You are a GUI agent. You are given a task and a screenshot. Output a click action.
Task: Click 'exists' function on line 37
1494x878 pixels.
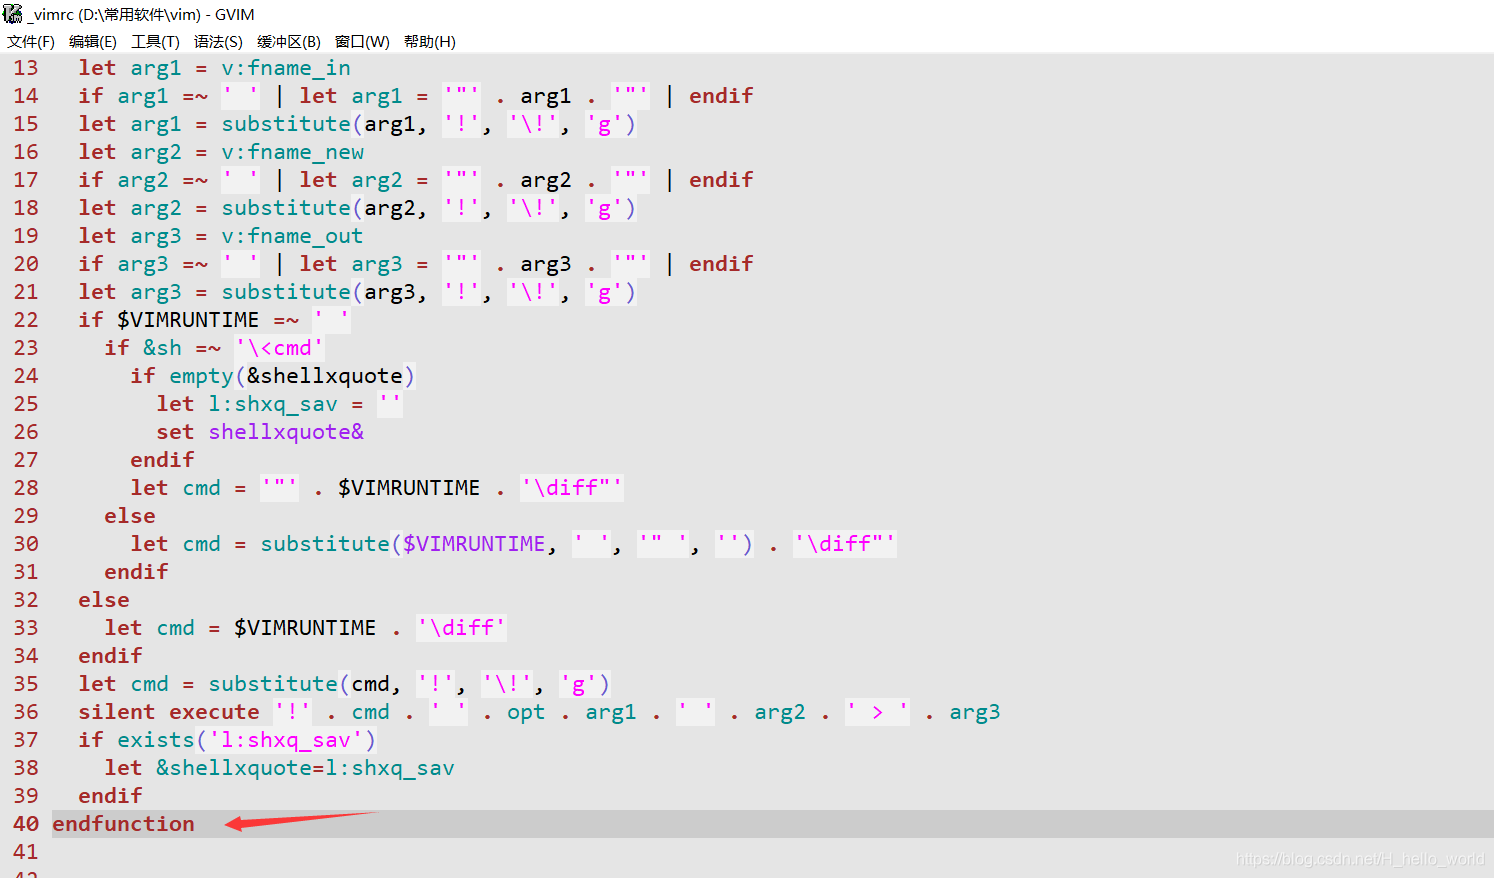pyautogui.click(x=156, y=740)
